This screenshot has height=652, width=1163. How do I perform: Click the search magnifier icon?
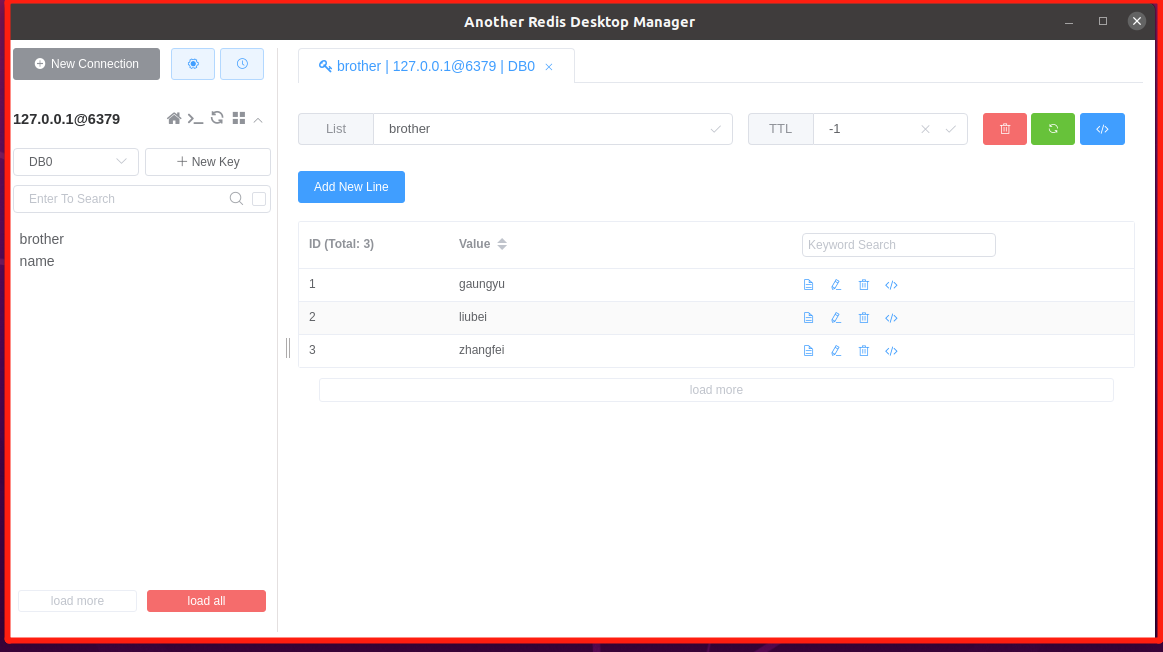[236, 198]
